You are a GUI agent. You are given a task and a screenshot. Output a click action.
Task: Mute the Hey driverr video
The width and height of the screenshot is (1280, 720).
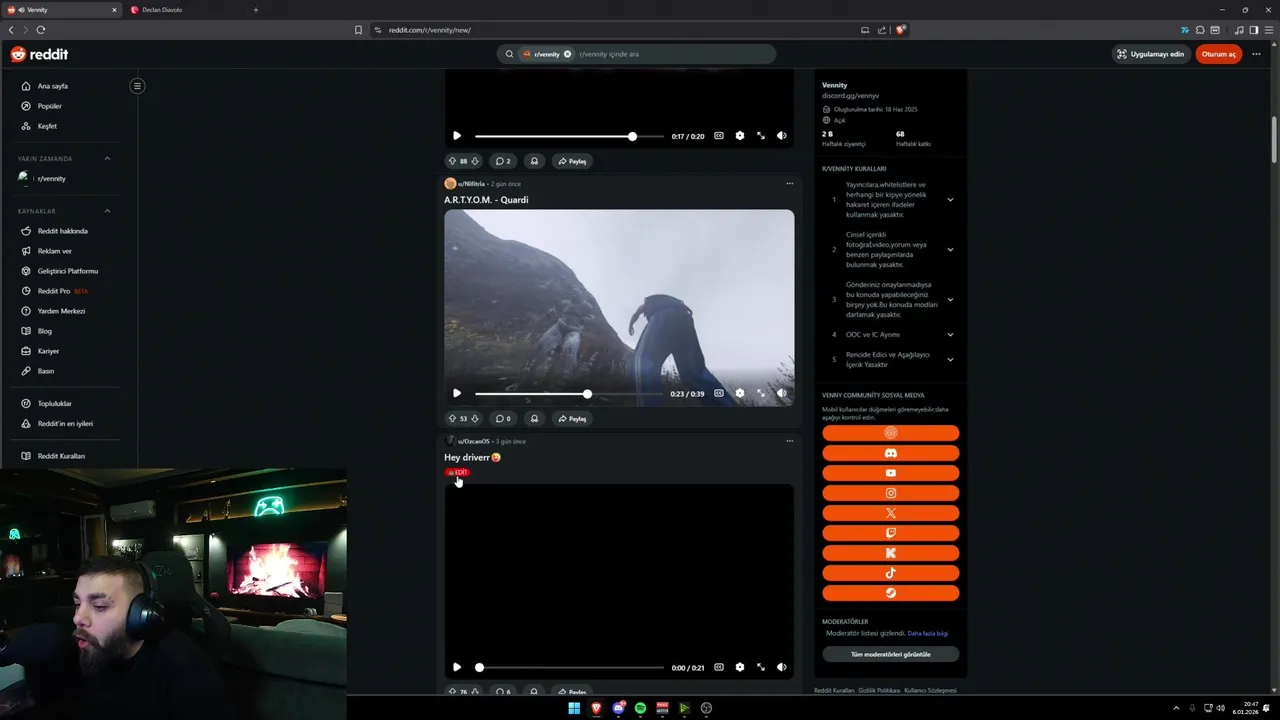coord(782,667)
